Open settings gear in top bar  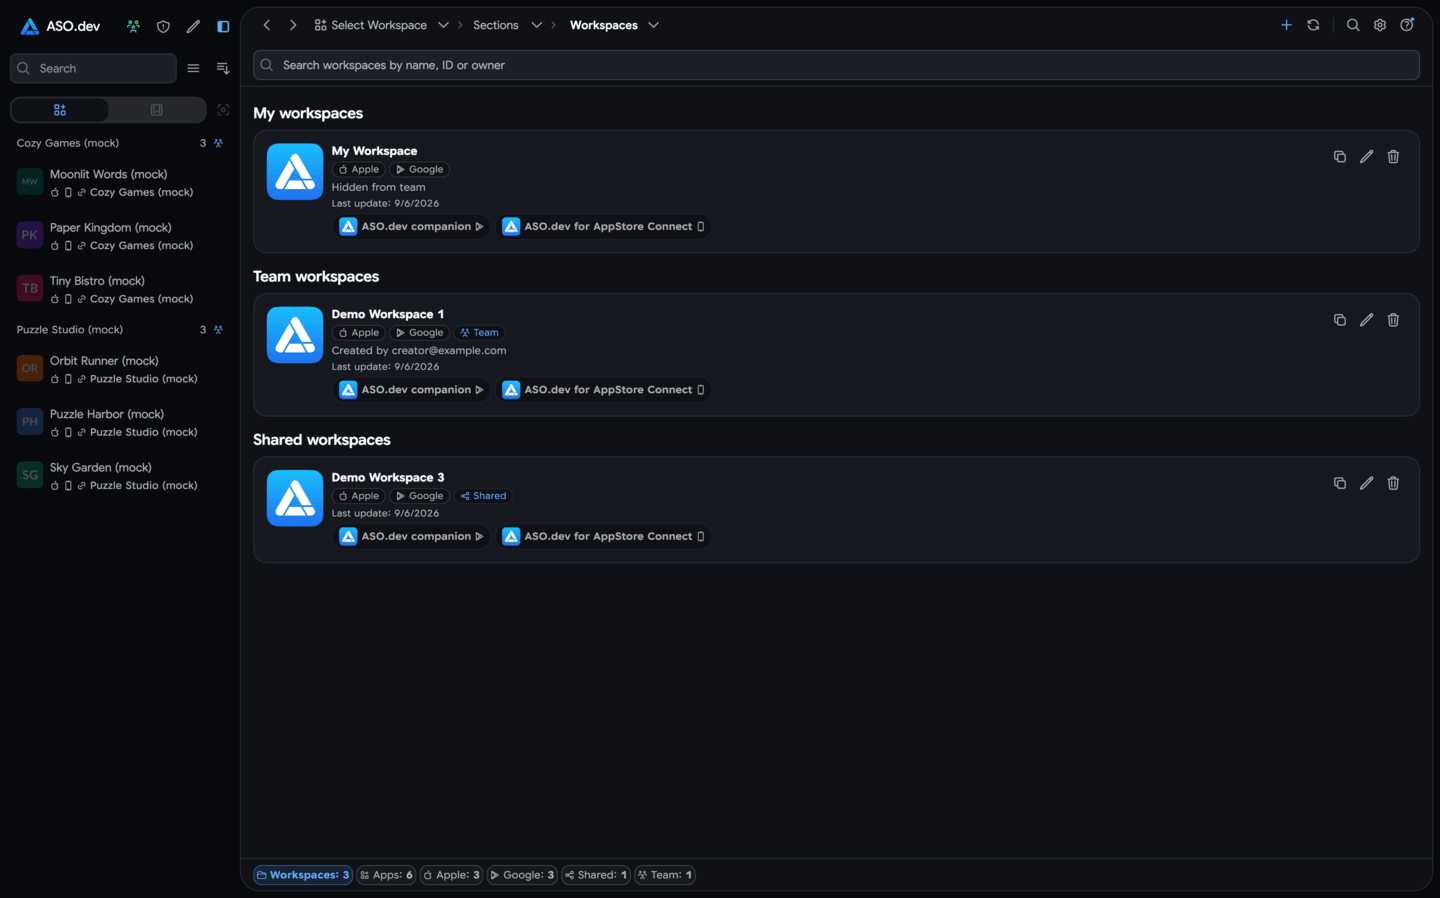point(1380,25)
